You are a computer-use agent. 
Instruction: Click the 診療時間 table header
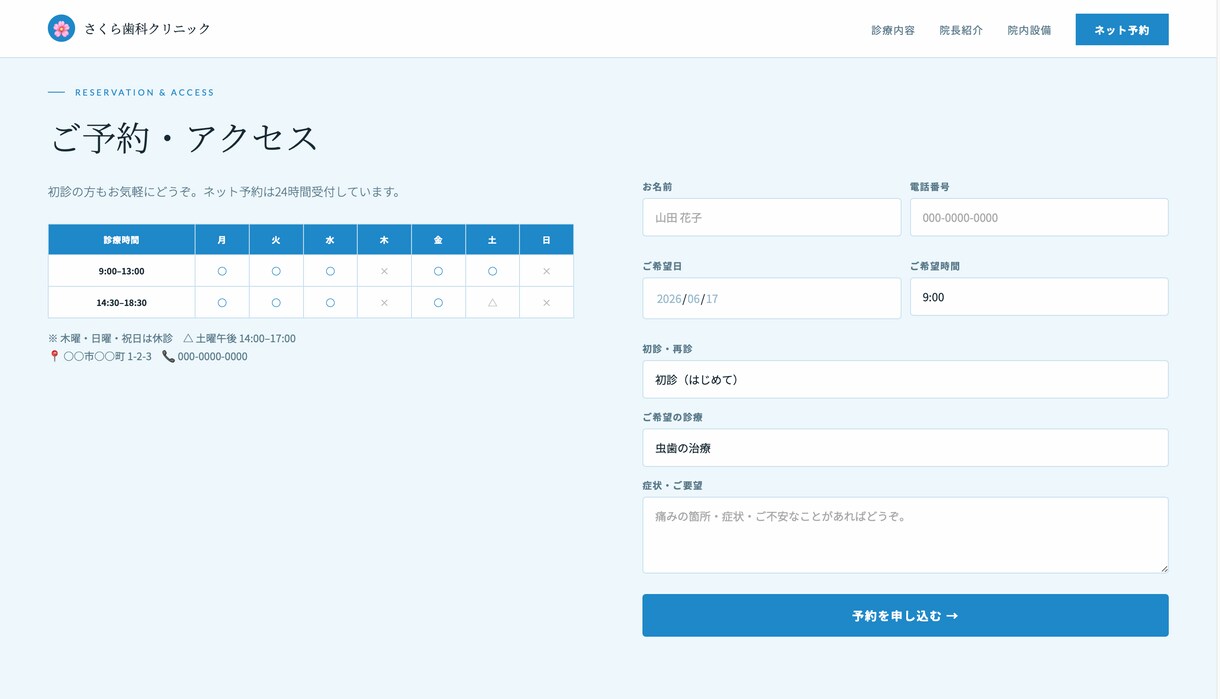point(121,240)
